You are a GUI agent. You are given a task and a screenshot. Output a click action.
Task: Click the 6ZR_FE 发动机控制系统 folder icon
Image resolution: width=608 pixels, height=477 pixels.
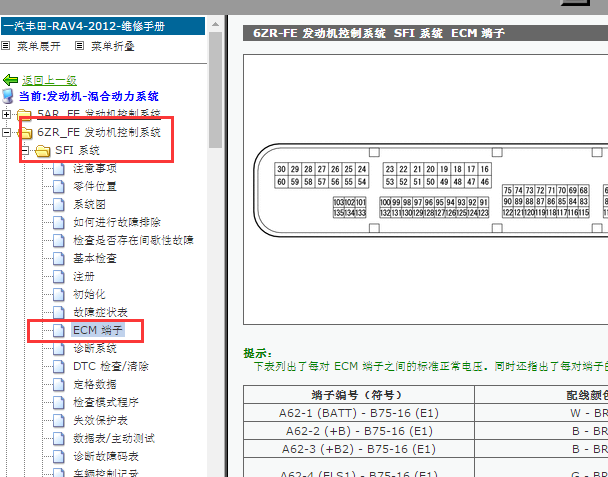(25, 133)
